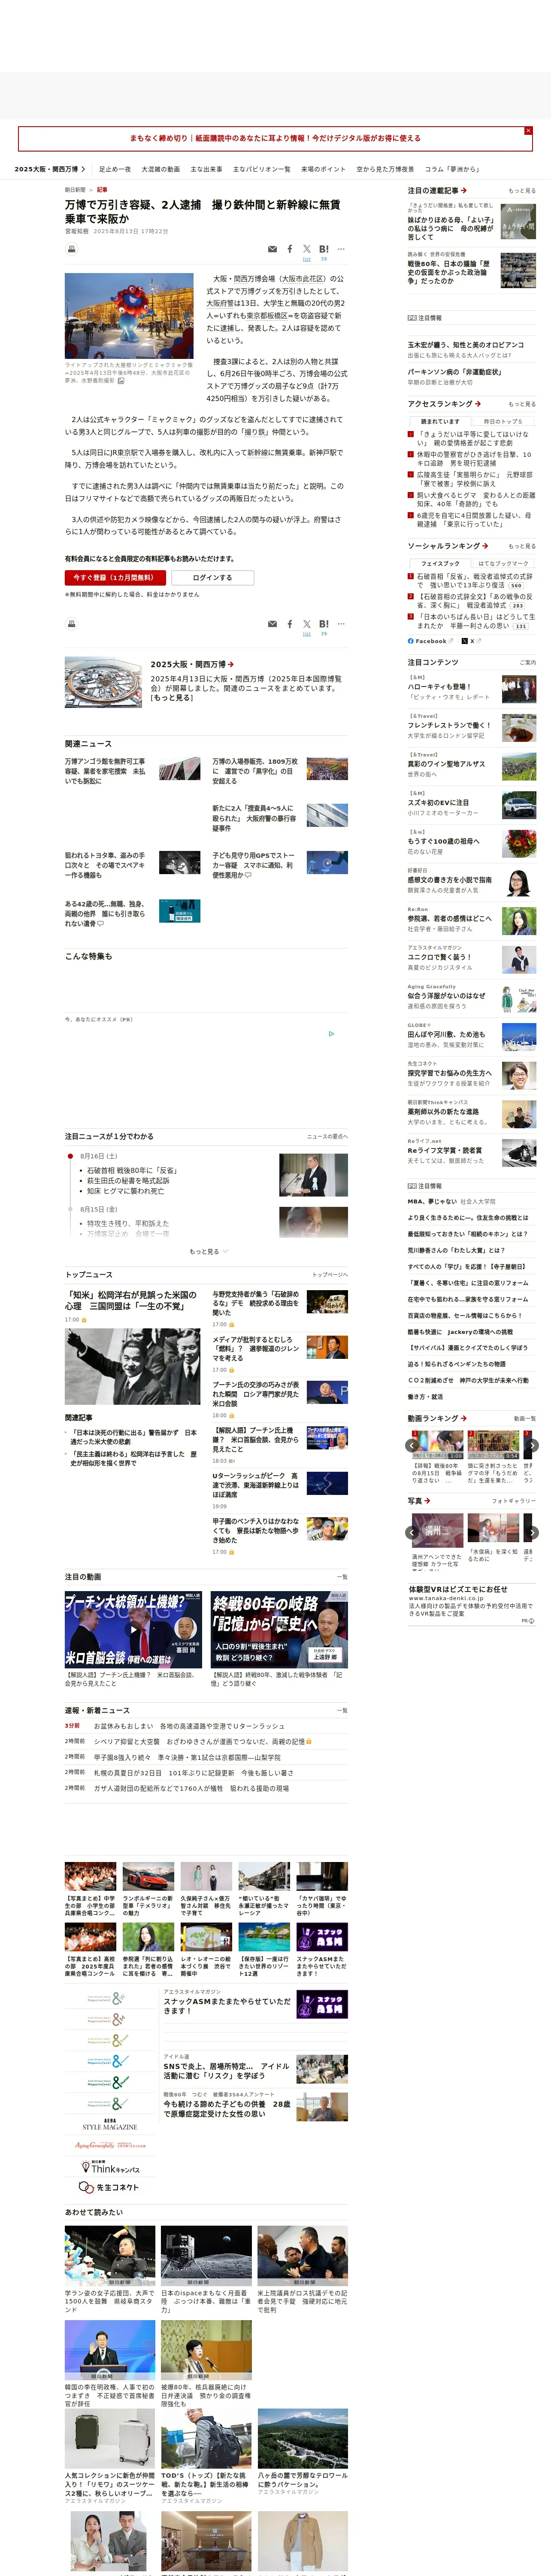This screenshot has width=551, height=2576.
Task: Open breaking news お盆休みもおしまい Uターン
Action: (x=189, y=1726)
